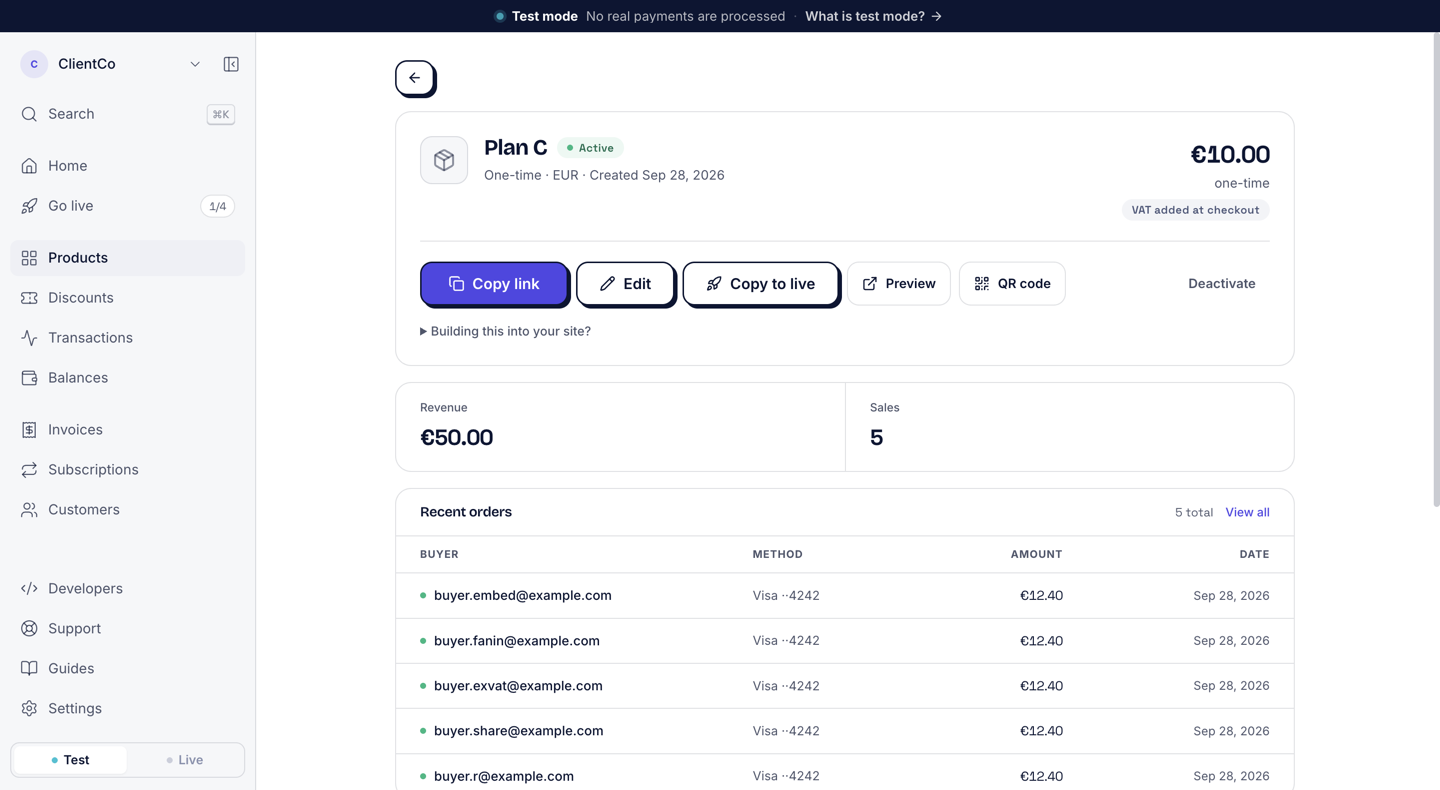Open 'What is test mode?' link
1440x790 pixels.
(874, 16)
